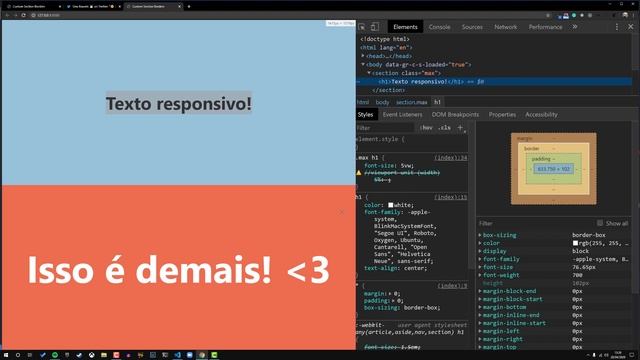Image resolution: width=640 pixels, height=360 pixels.
Task: Expand the color computed property
Action: pyautogui.click(x=480, y=243)
